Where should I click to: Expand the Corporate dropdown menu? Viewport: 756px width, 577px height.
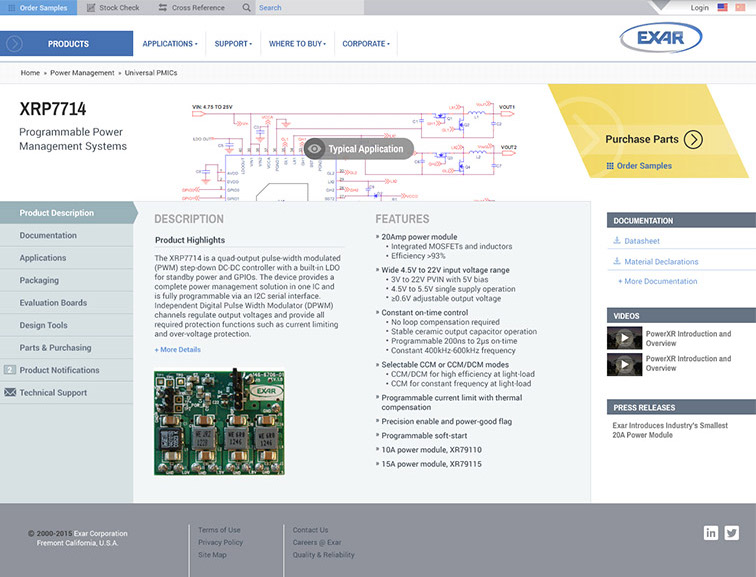[x=365, y=44]
